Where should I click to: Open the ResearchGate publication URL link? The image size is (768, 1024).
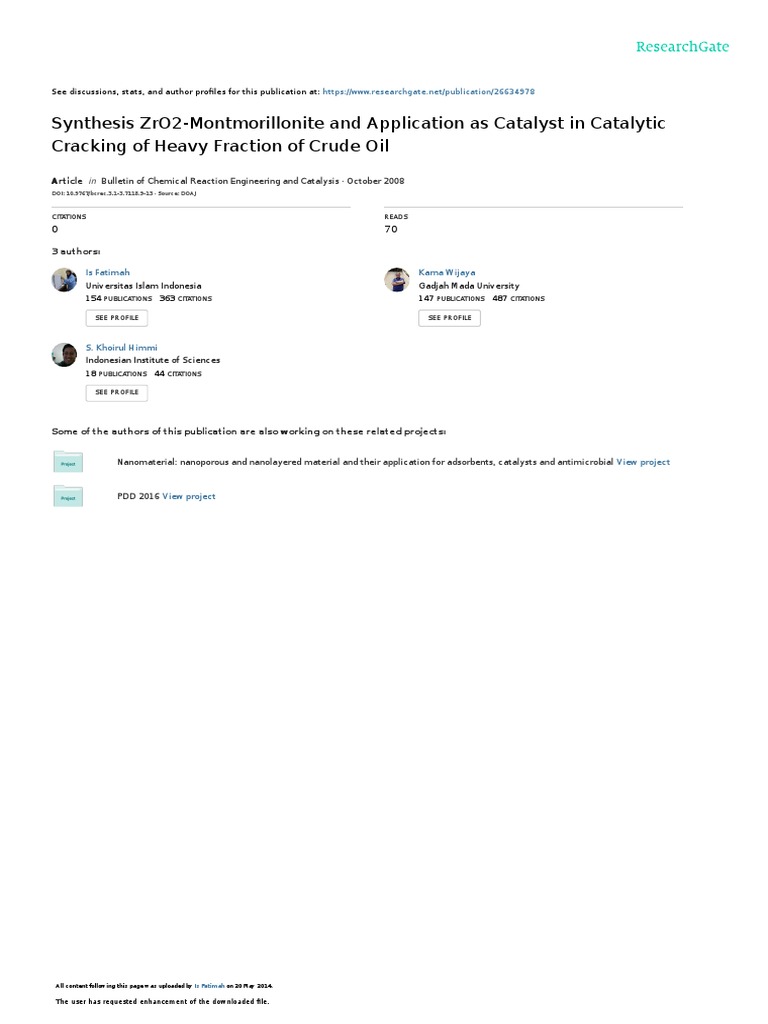[435, 91]
